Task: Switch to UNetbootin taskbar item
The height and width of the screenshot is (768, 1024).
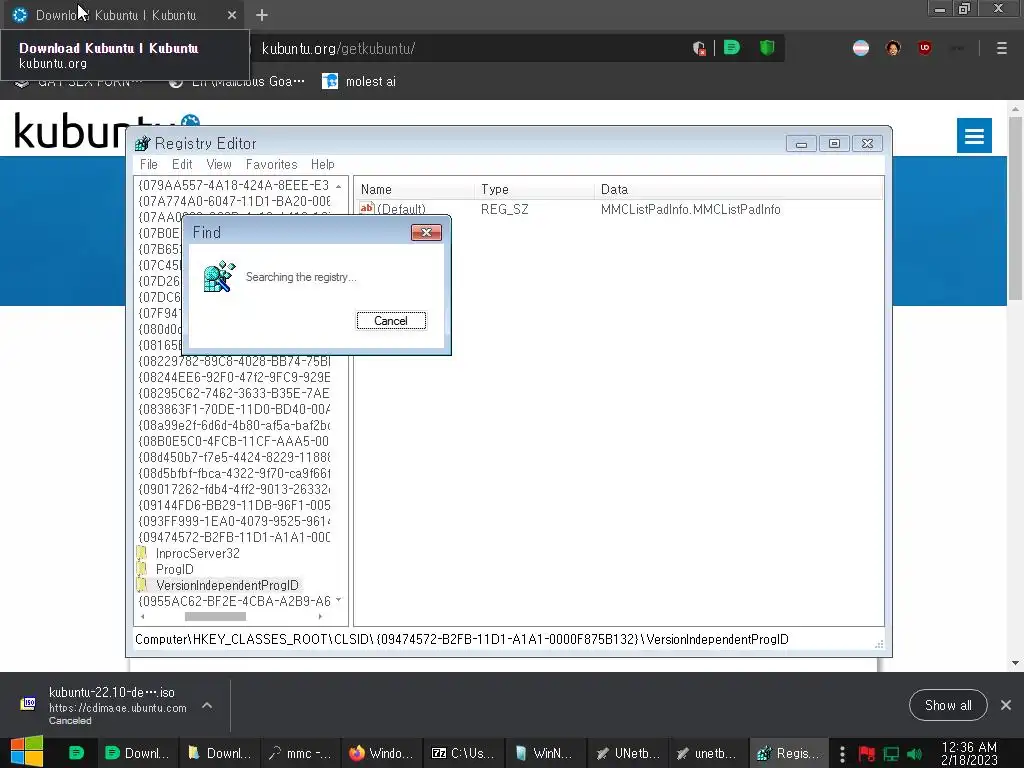Action: 627,753
